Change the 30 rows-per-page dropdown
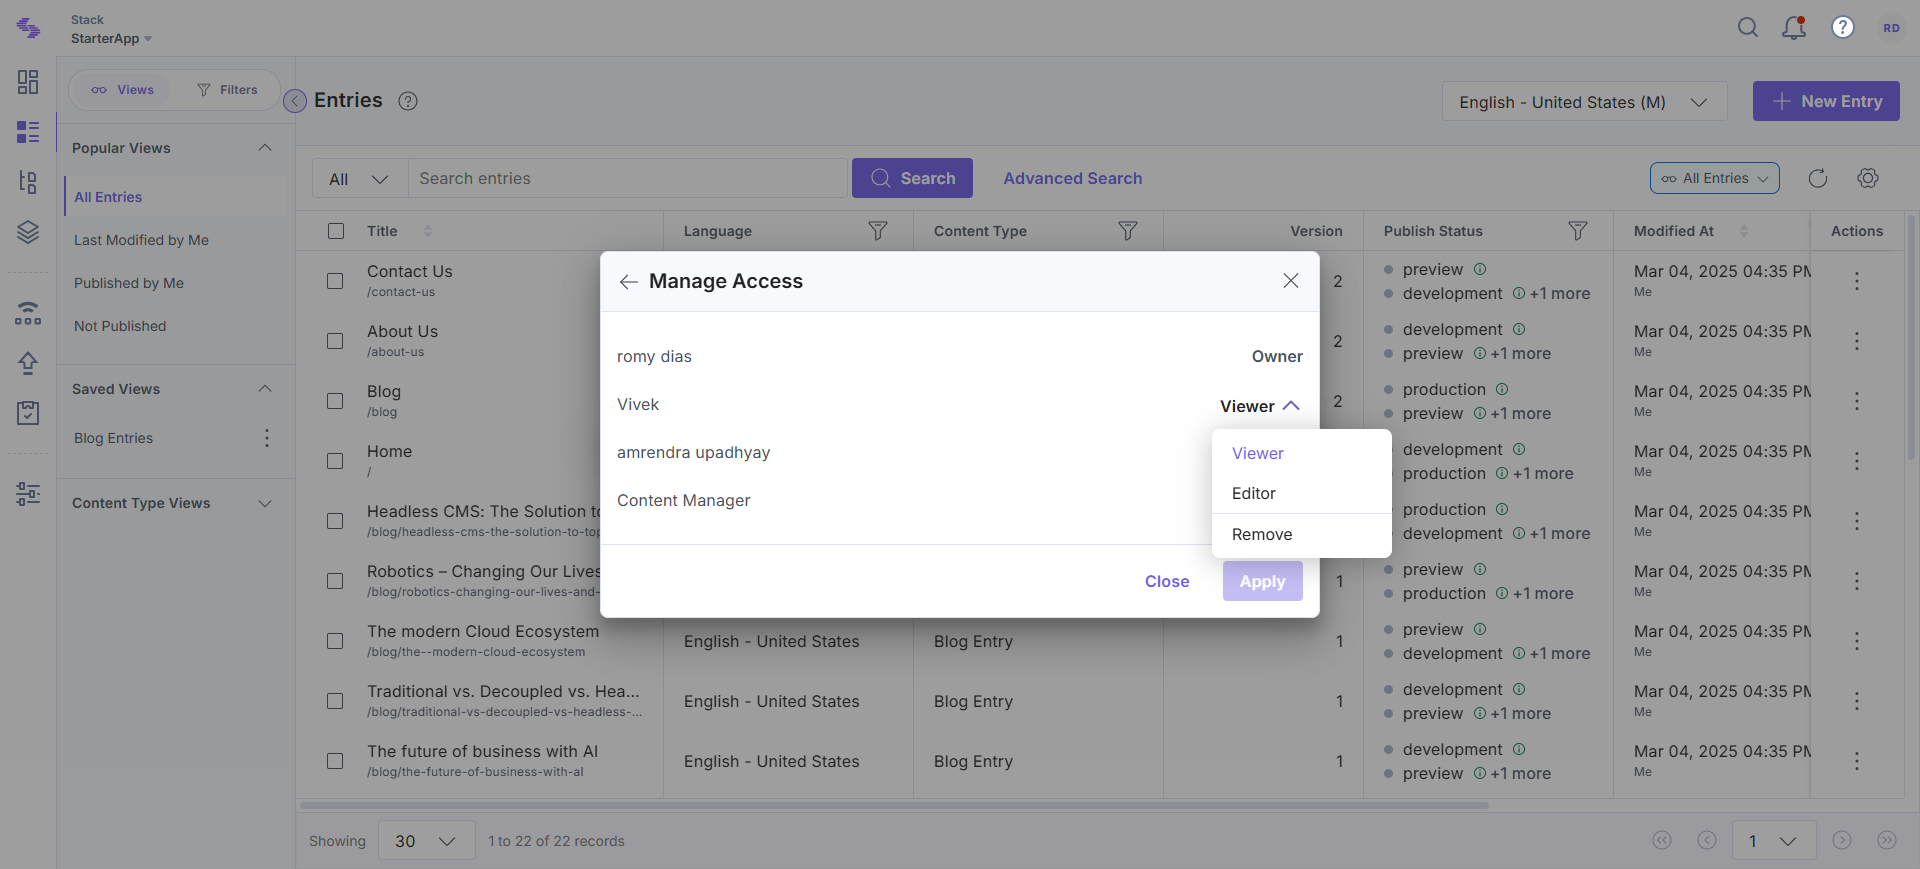 pyautogui.click(x=425, y=841)
